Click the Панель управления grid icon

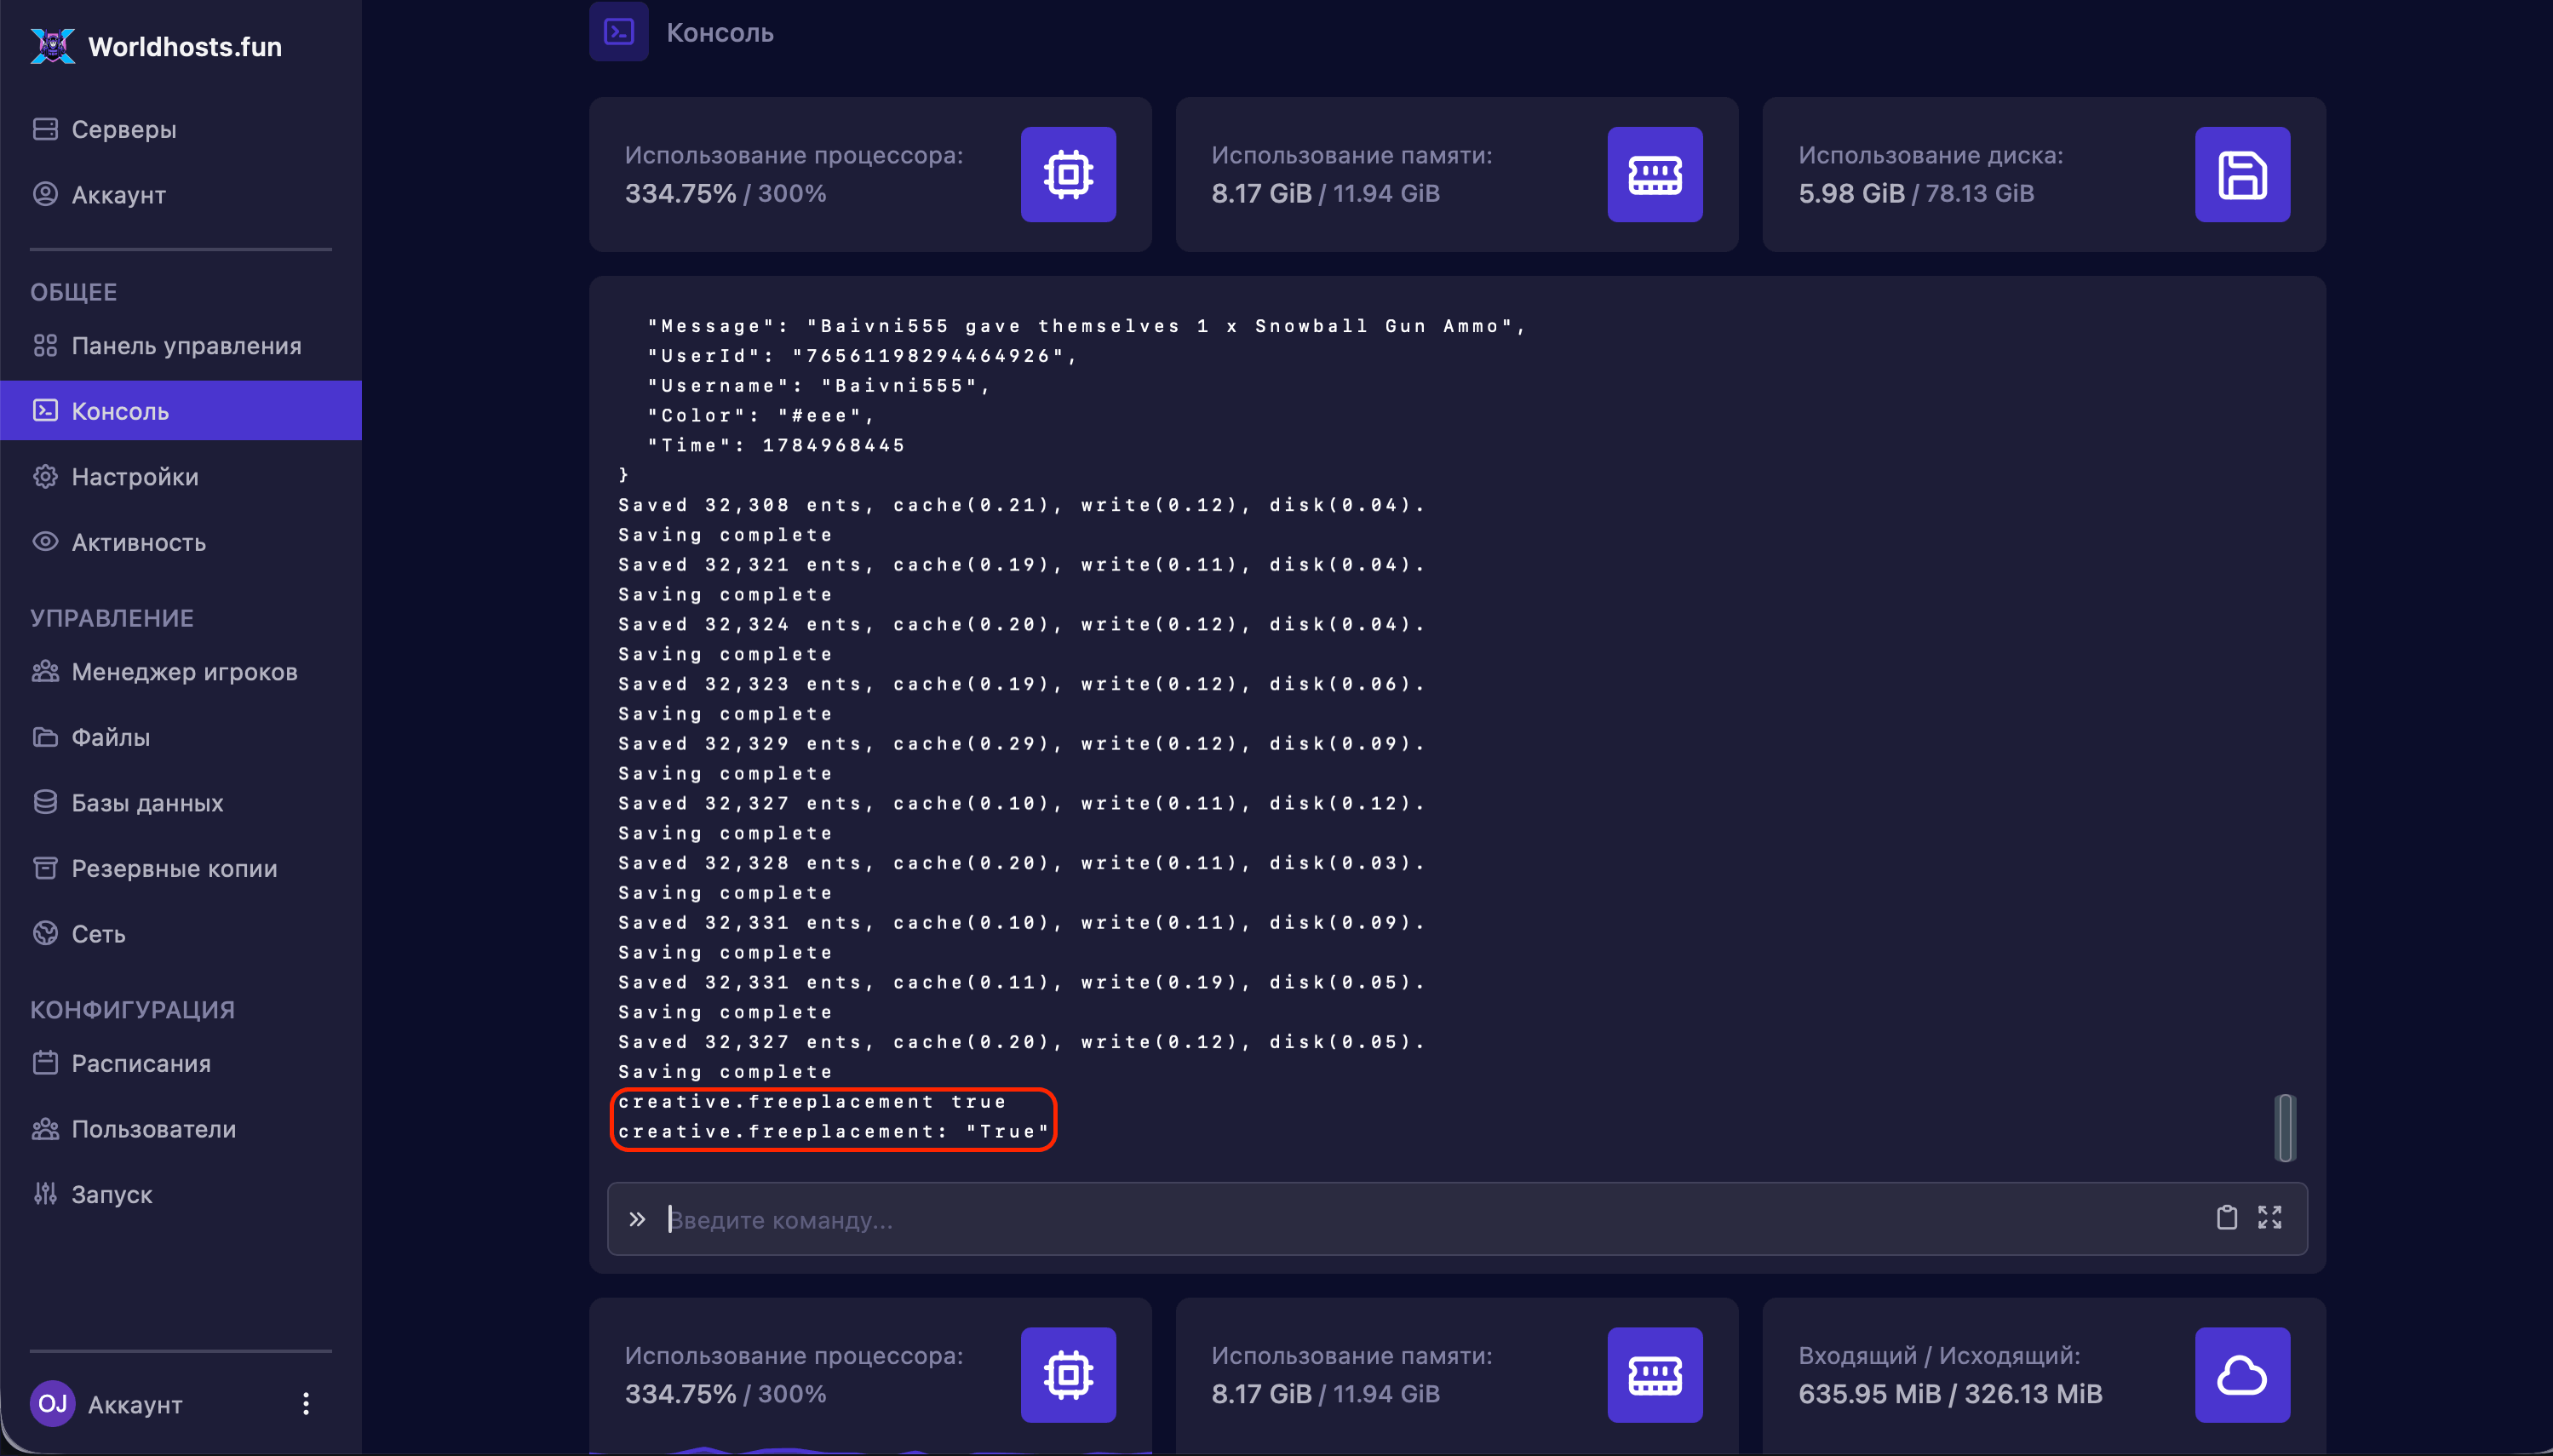tap(45, 345)
